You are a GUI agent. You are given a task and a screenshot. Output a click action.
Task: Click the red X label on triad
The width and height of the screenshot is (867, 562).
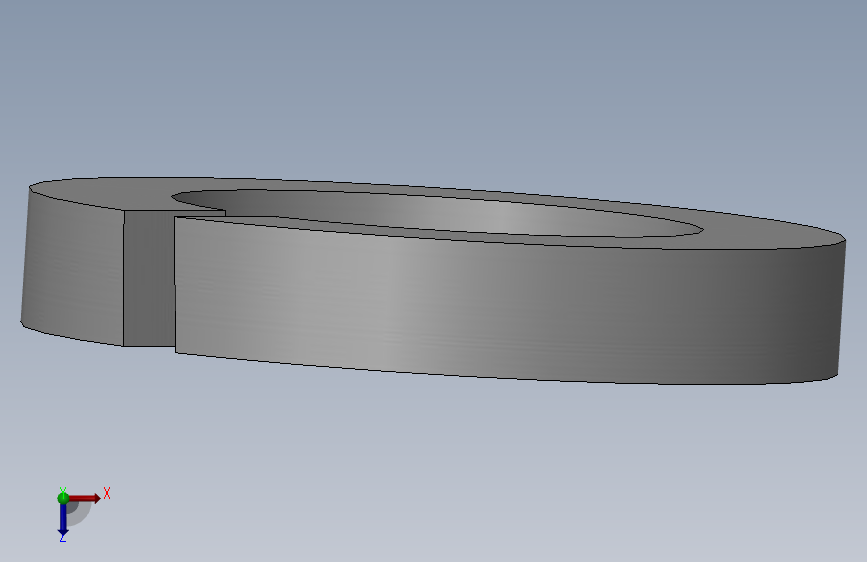click(107, 493)
